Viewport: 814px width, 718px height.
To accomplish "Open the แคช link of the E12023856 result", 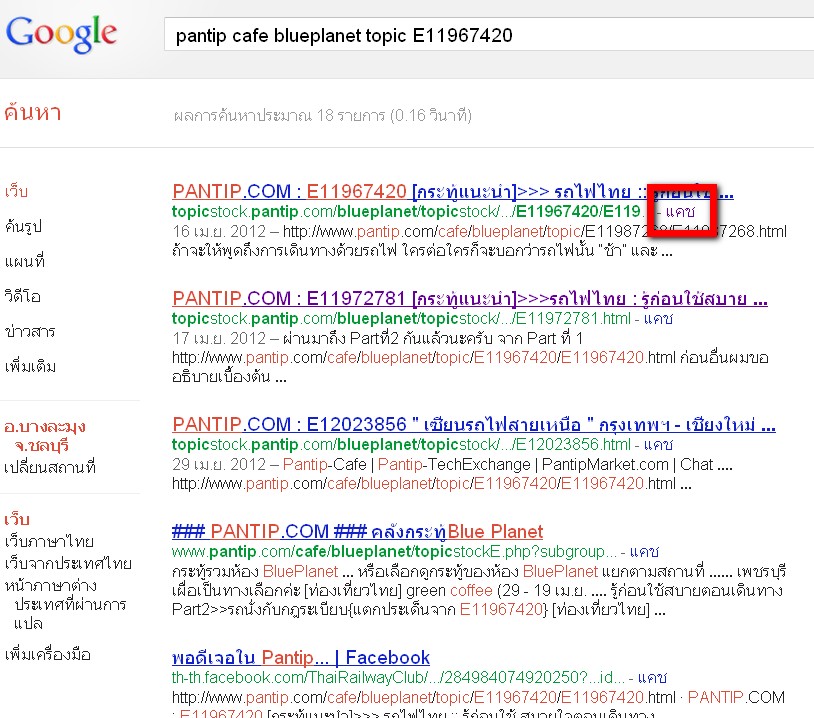I will click(658, 444).
